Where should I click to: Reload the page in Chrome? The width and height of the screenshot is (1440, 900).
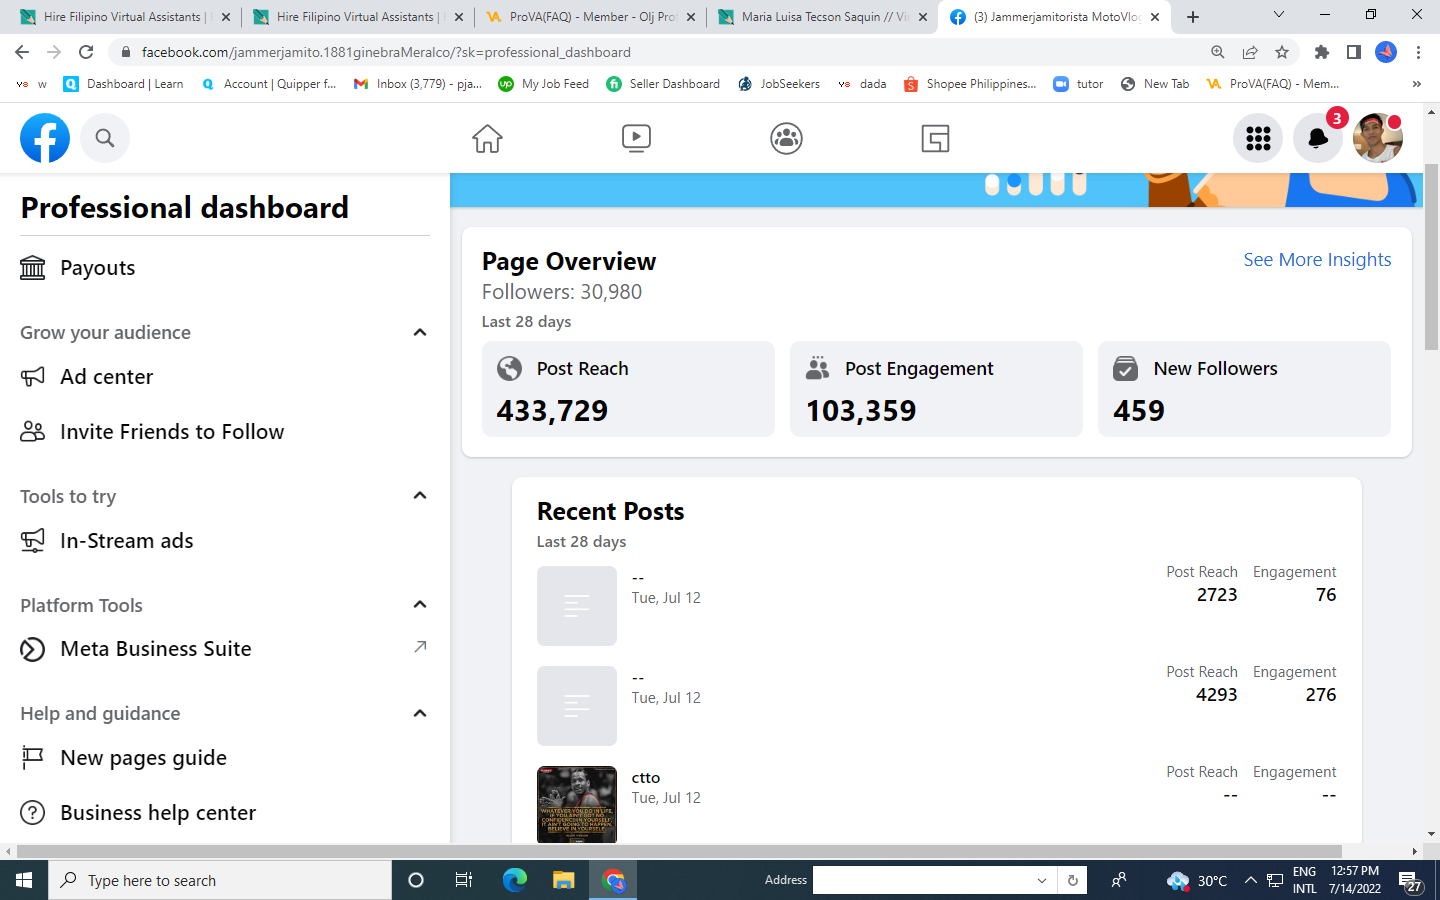click(x=86, y=52)
